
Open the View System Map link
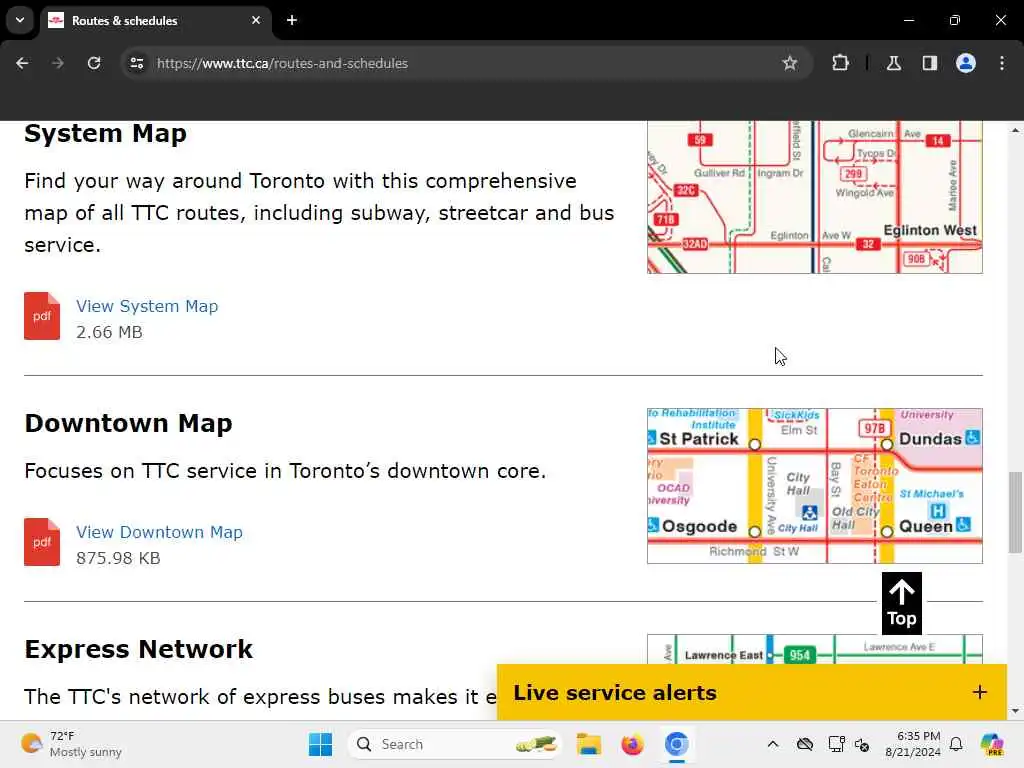pos(147,306)
